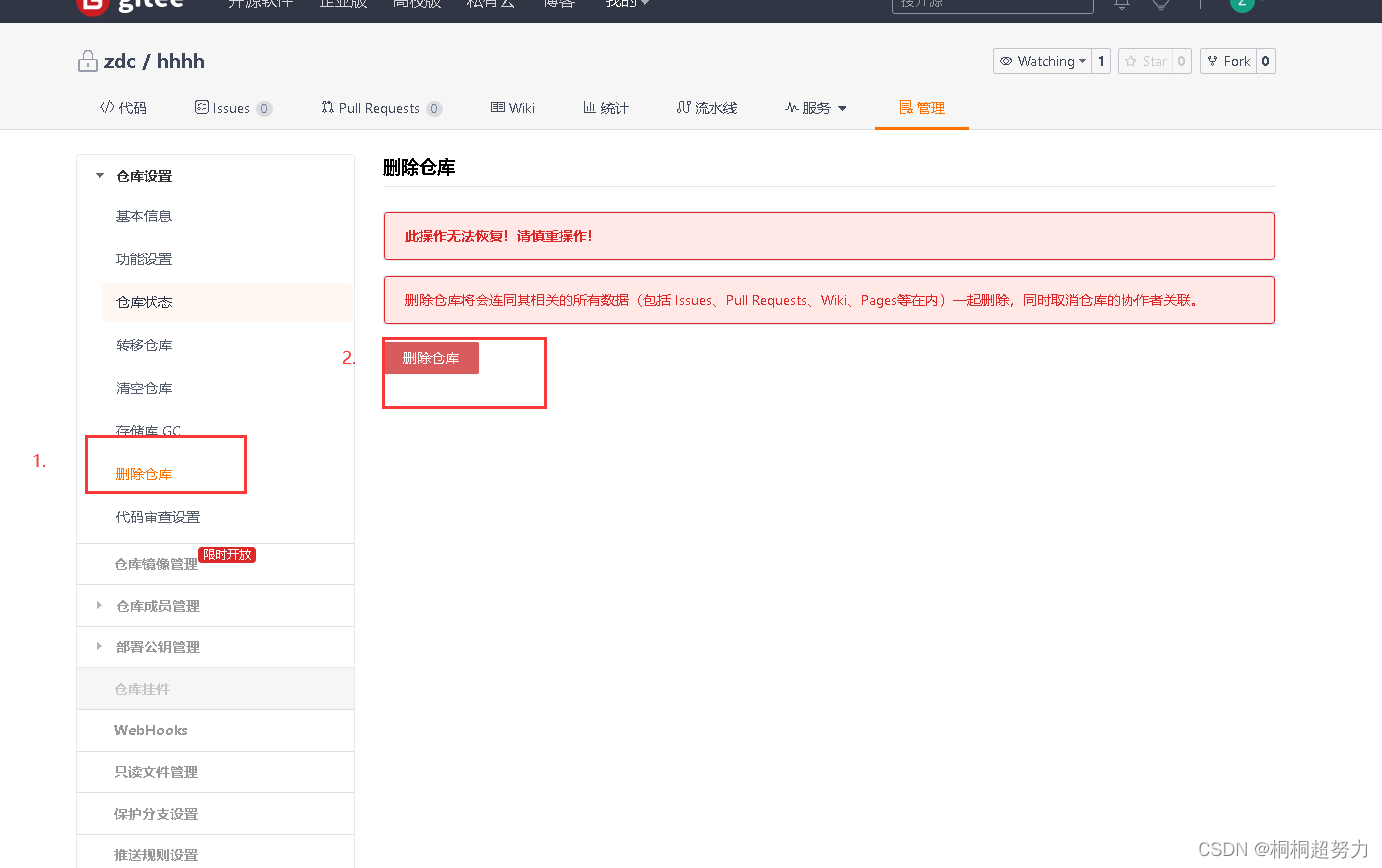This screenshot has width=1382, height=868.
Task: Expand the 服务 services dropdown
Action: pyautogui.click(x=816, y=108)
